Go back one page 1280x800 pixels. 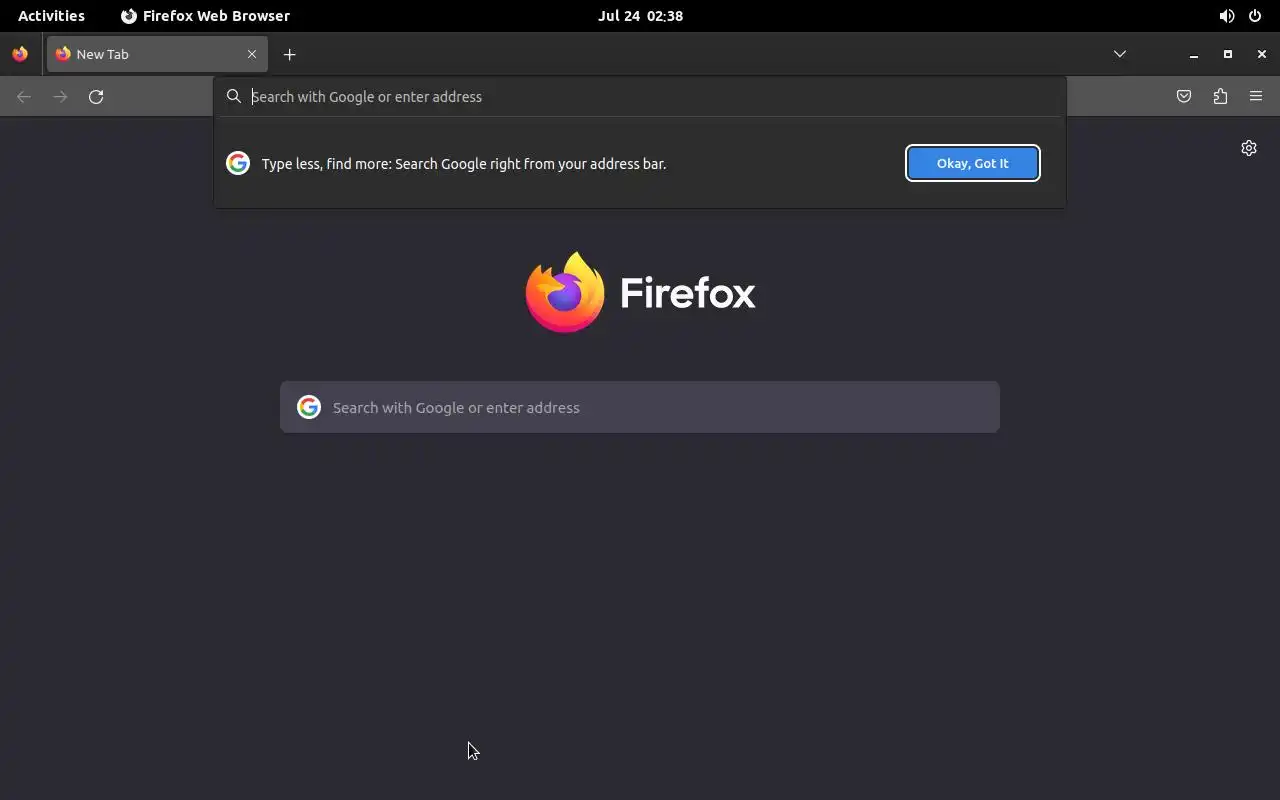24,97
